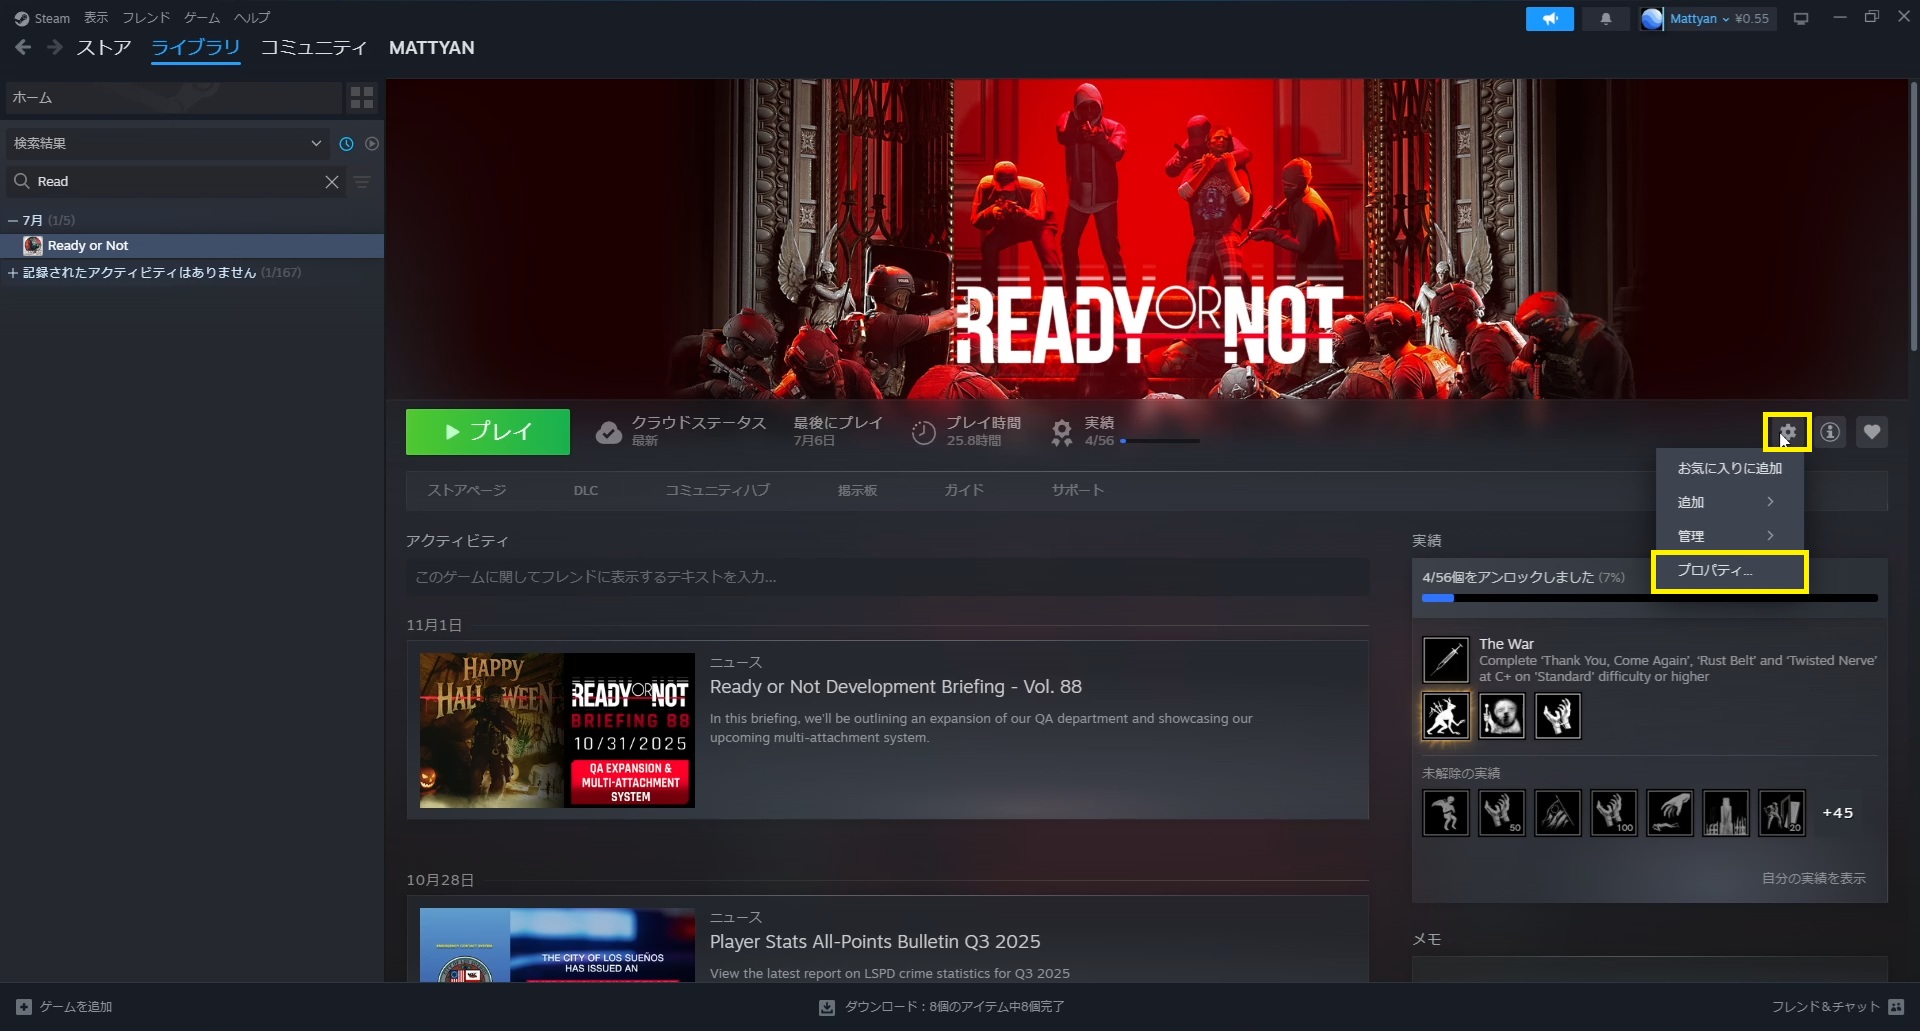Open the game settings gear icon
Screen dimensions: 1920x1031
(1787, 432)
